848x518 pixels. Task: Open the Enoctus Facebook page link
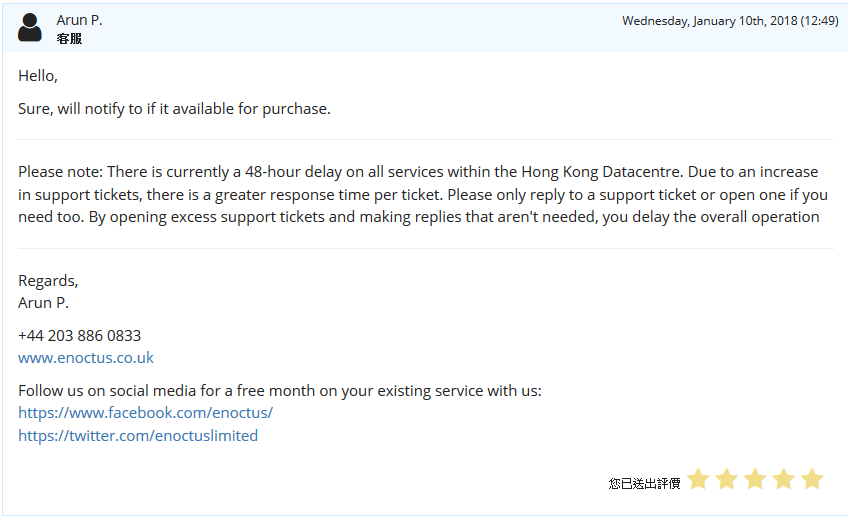point(145,412)
